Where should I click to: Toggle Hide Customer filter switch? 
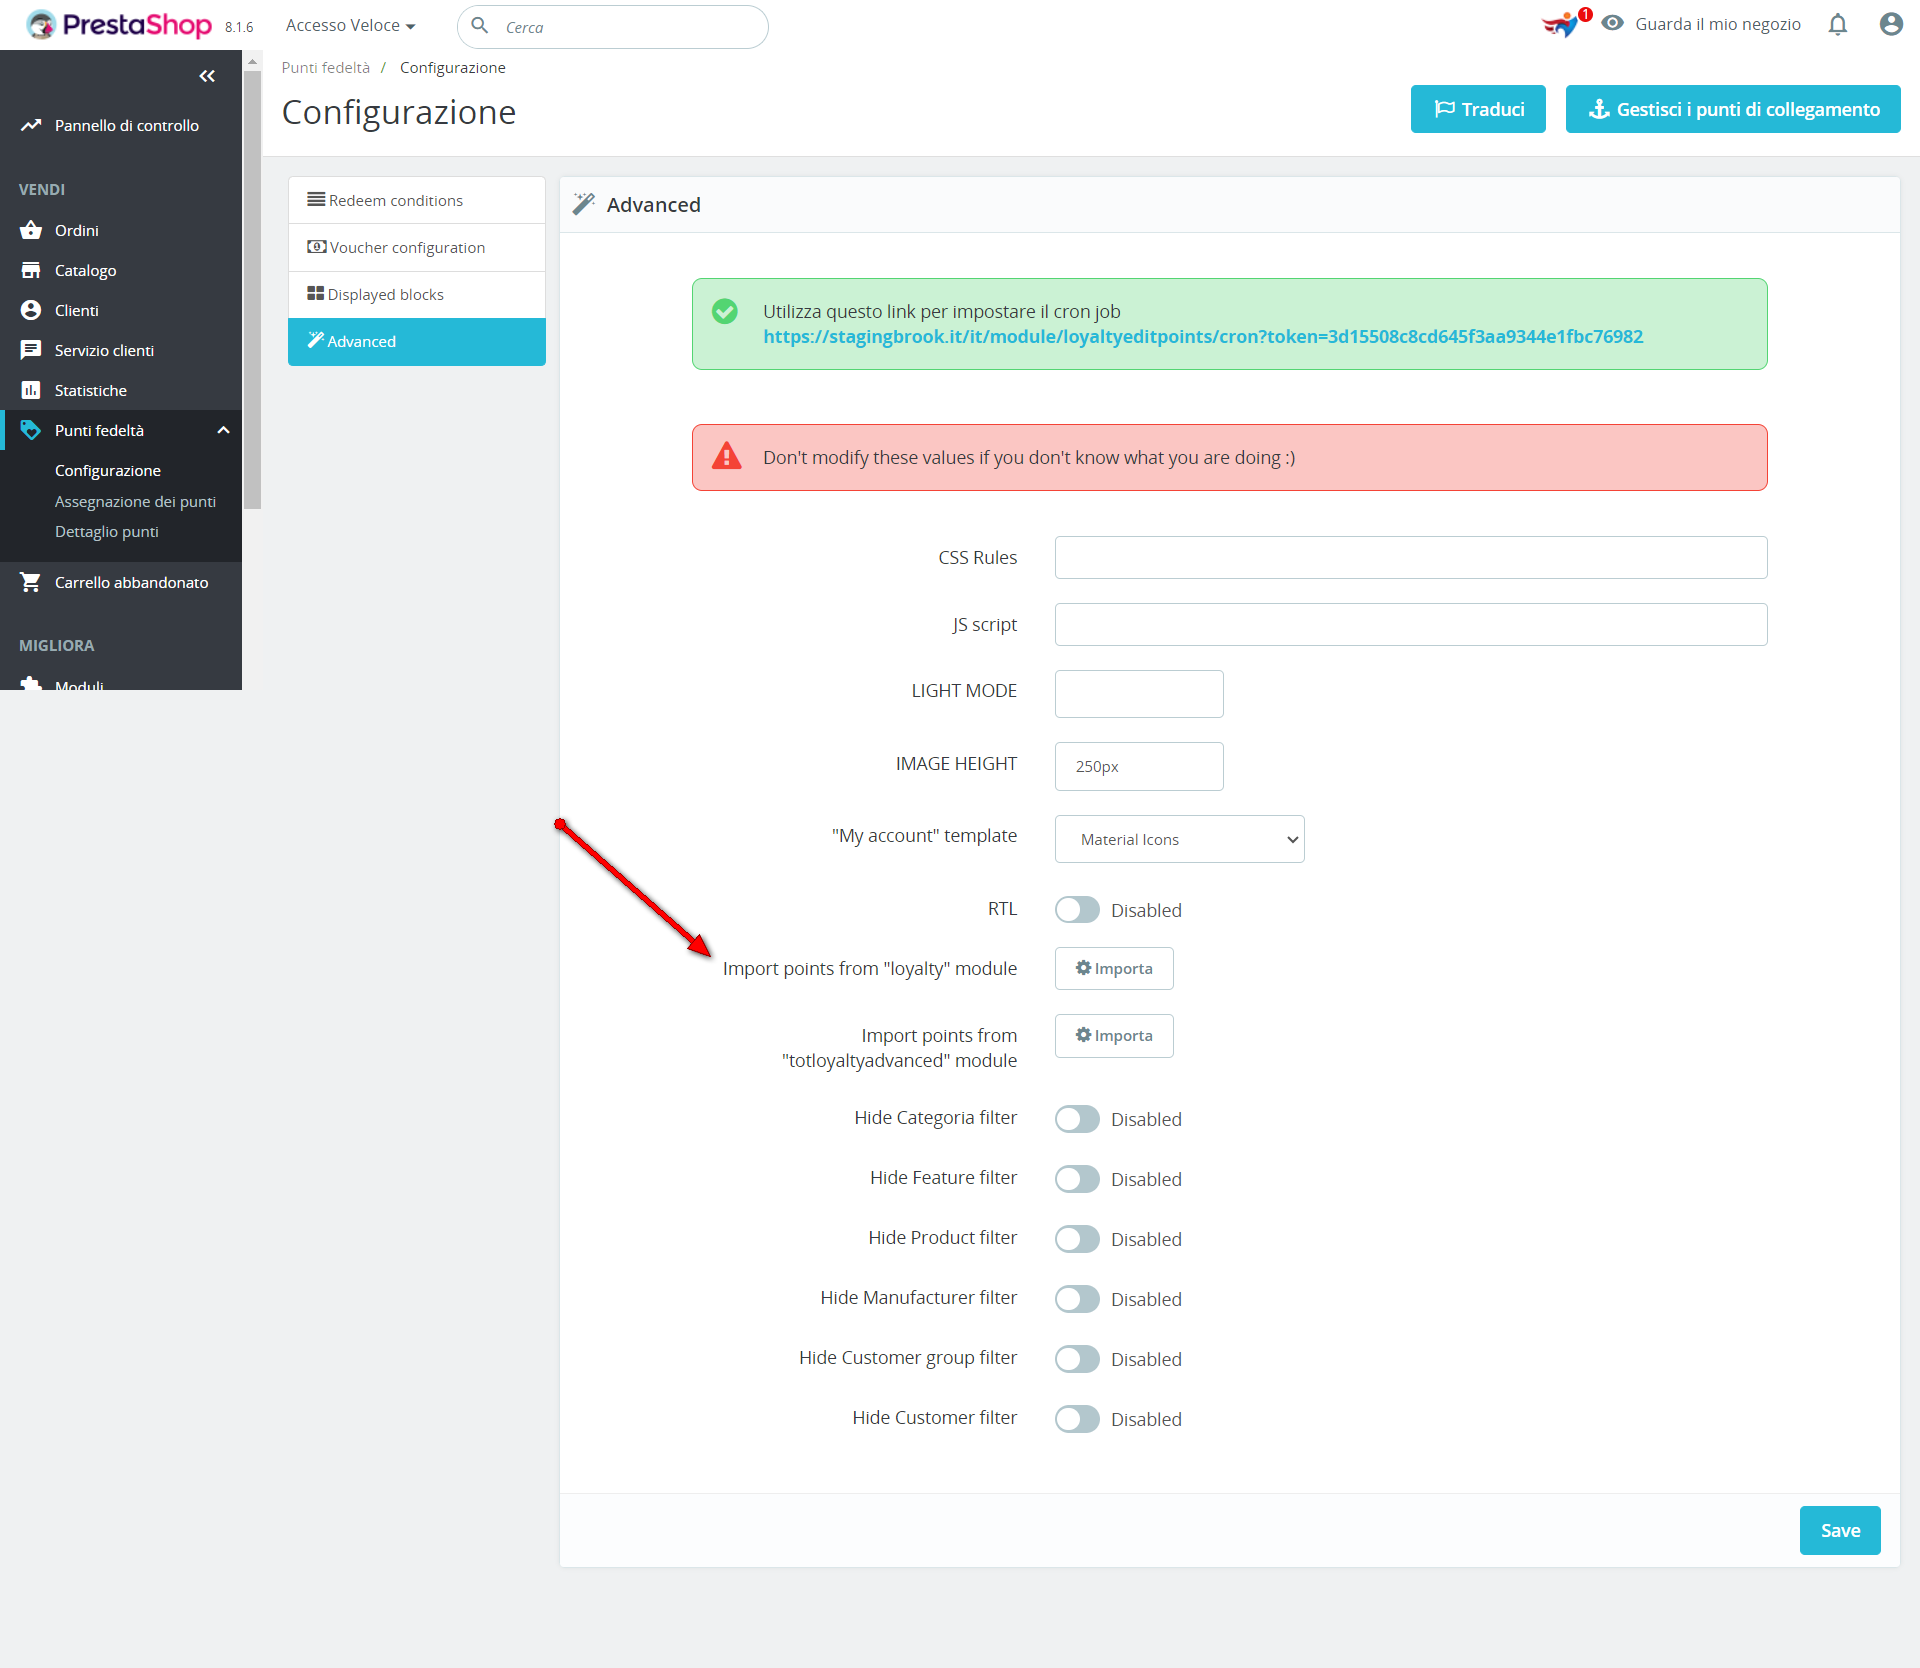click(x=1077, y=1419)
